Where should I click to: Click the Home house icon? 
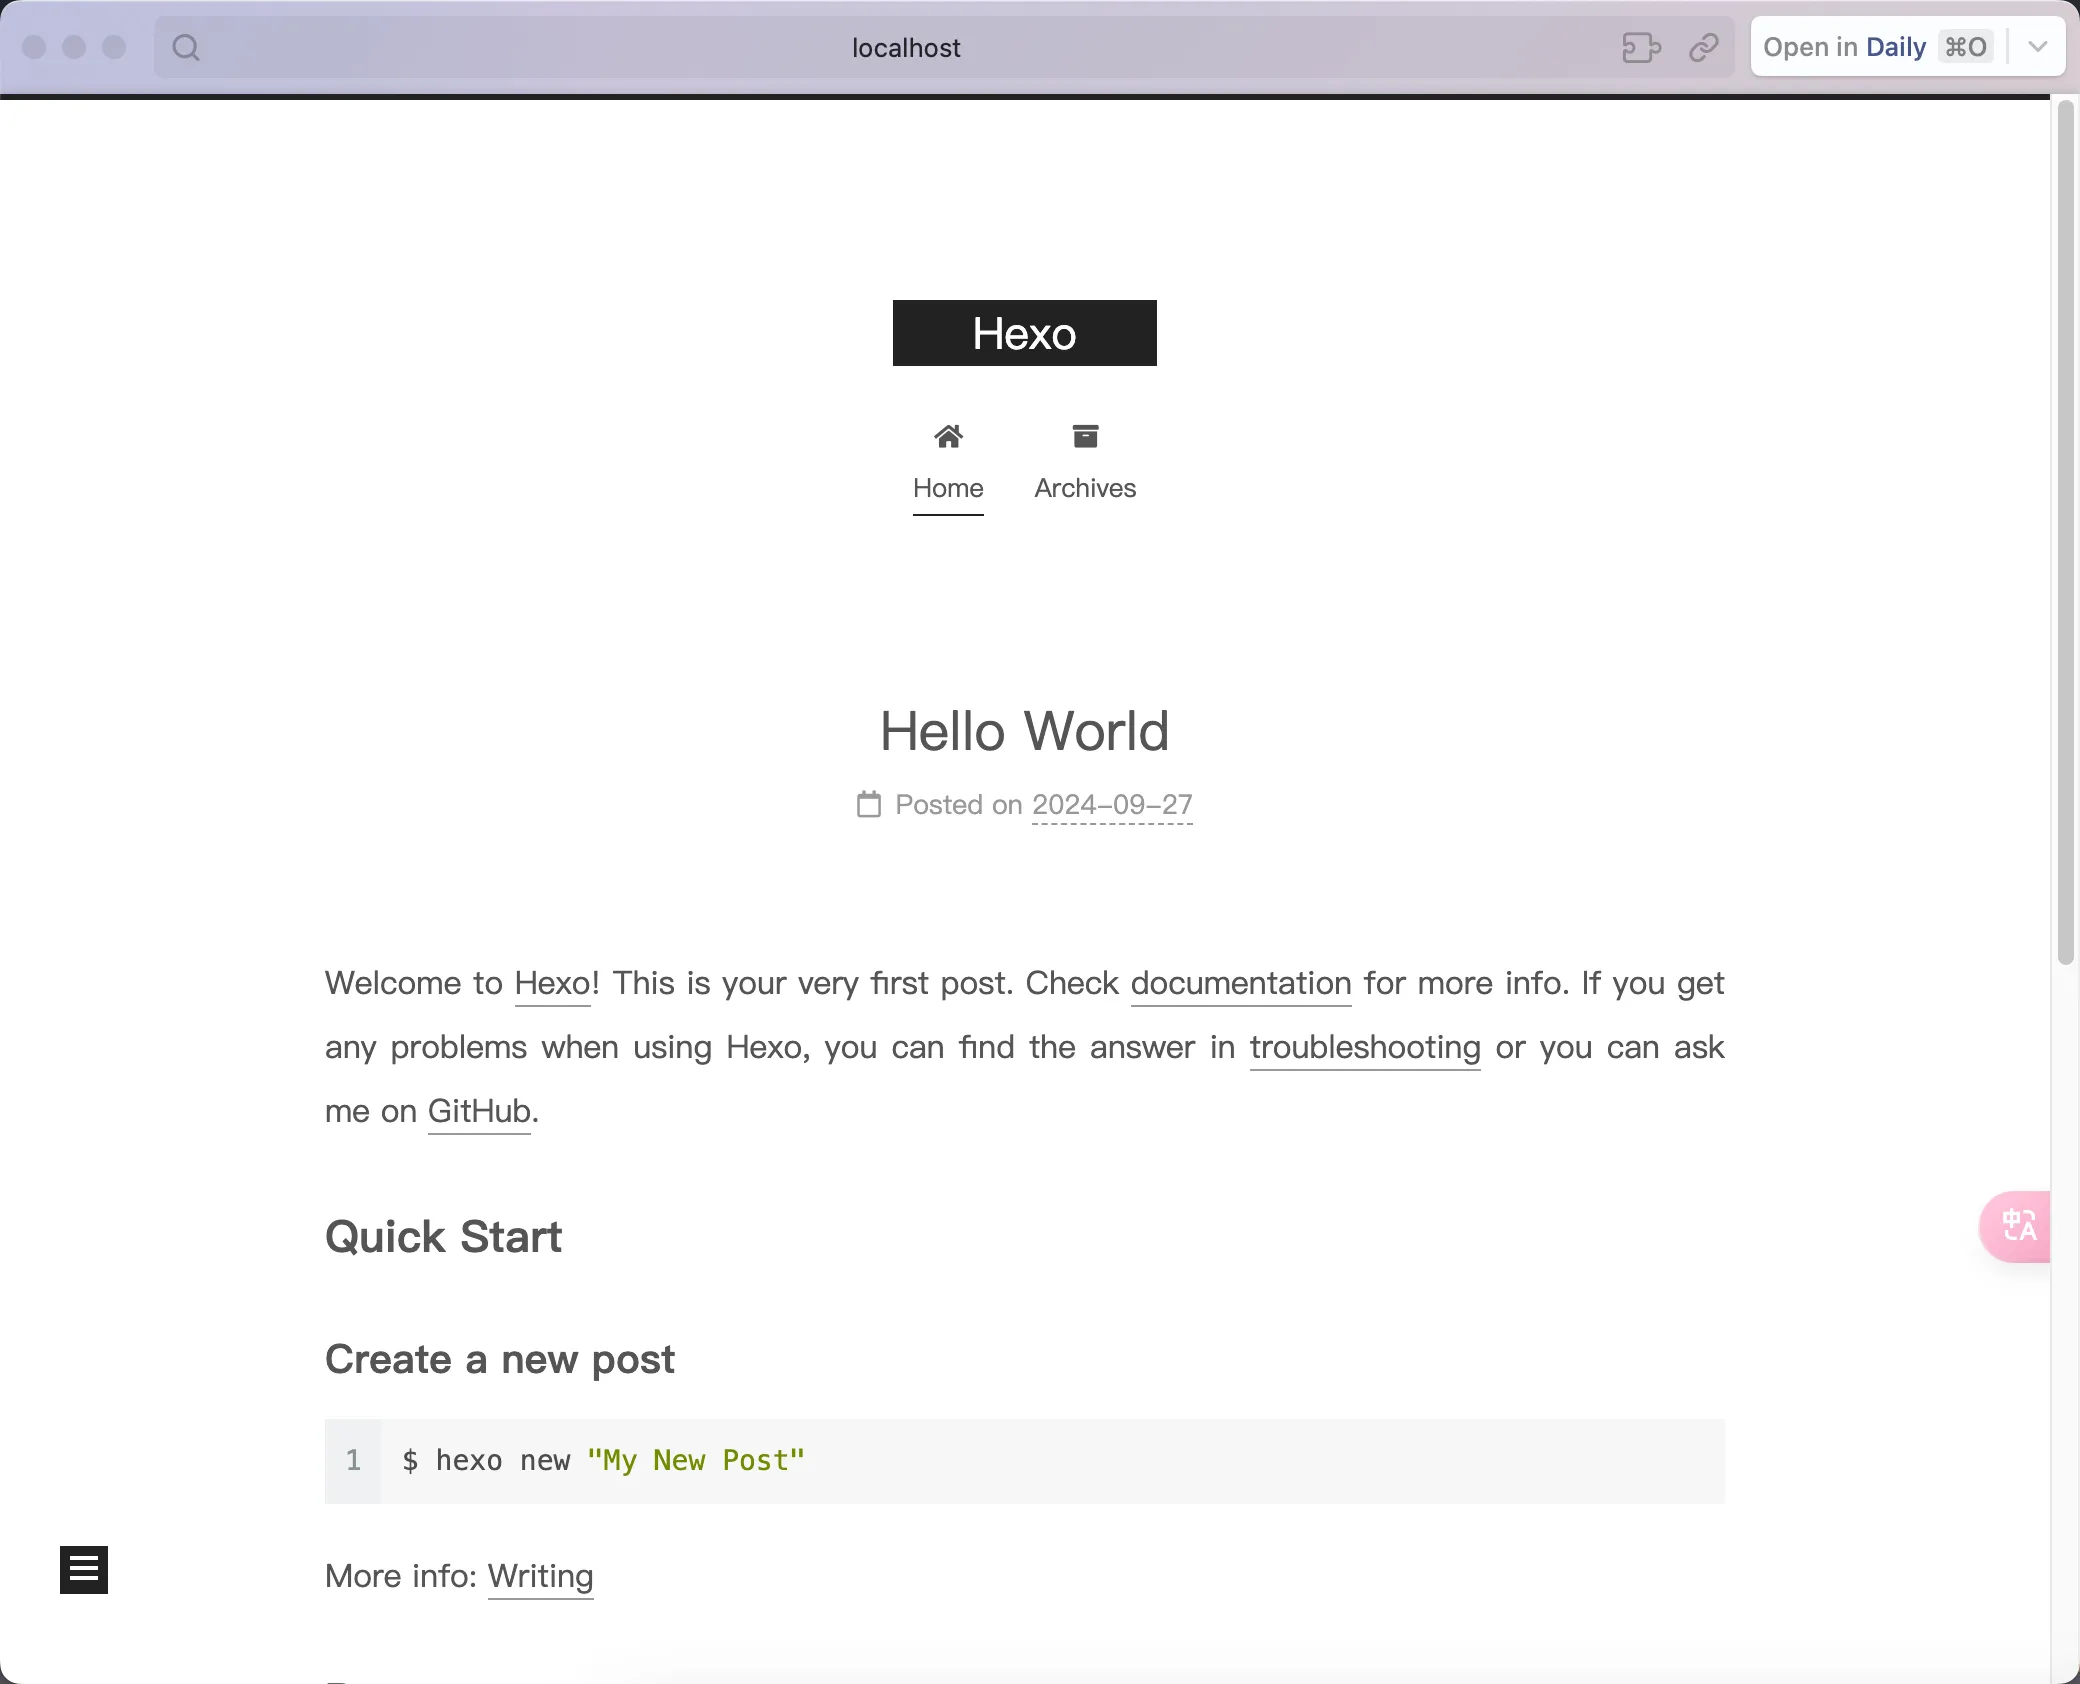pyautogui.click(x=948, y=436)
